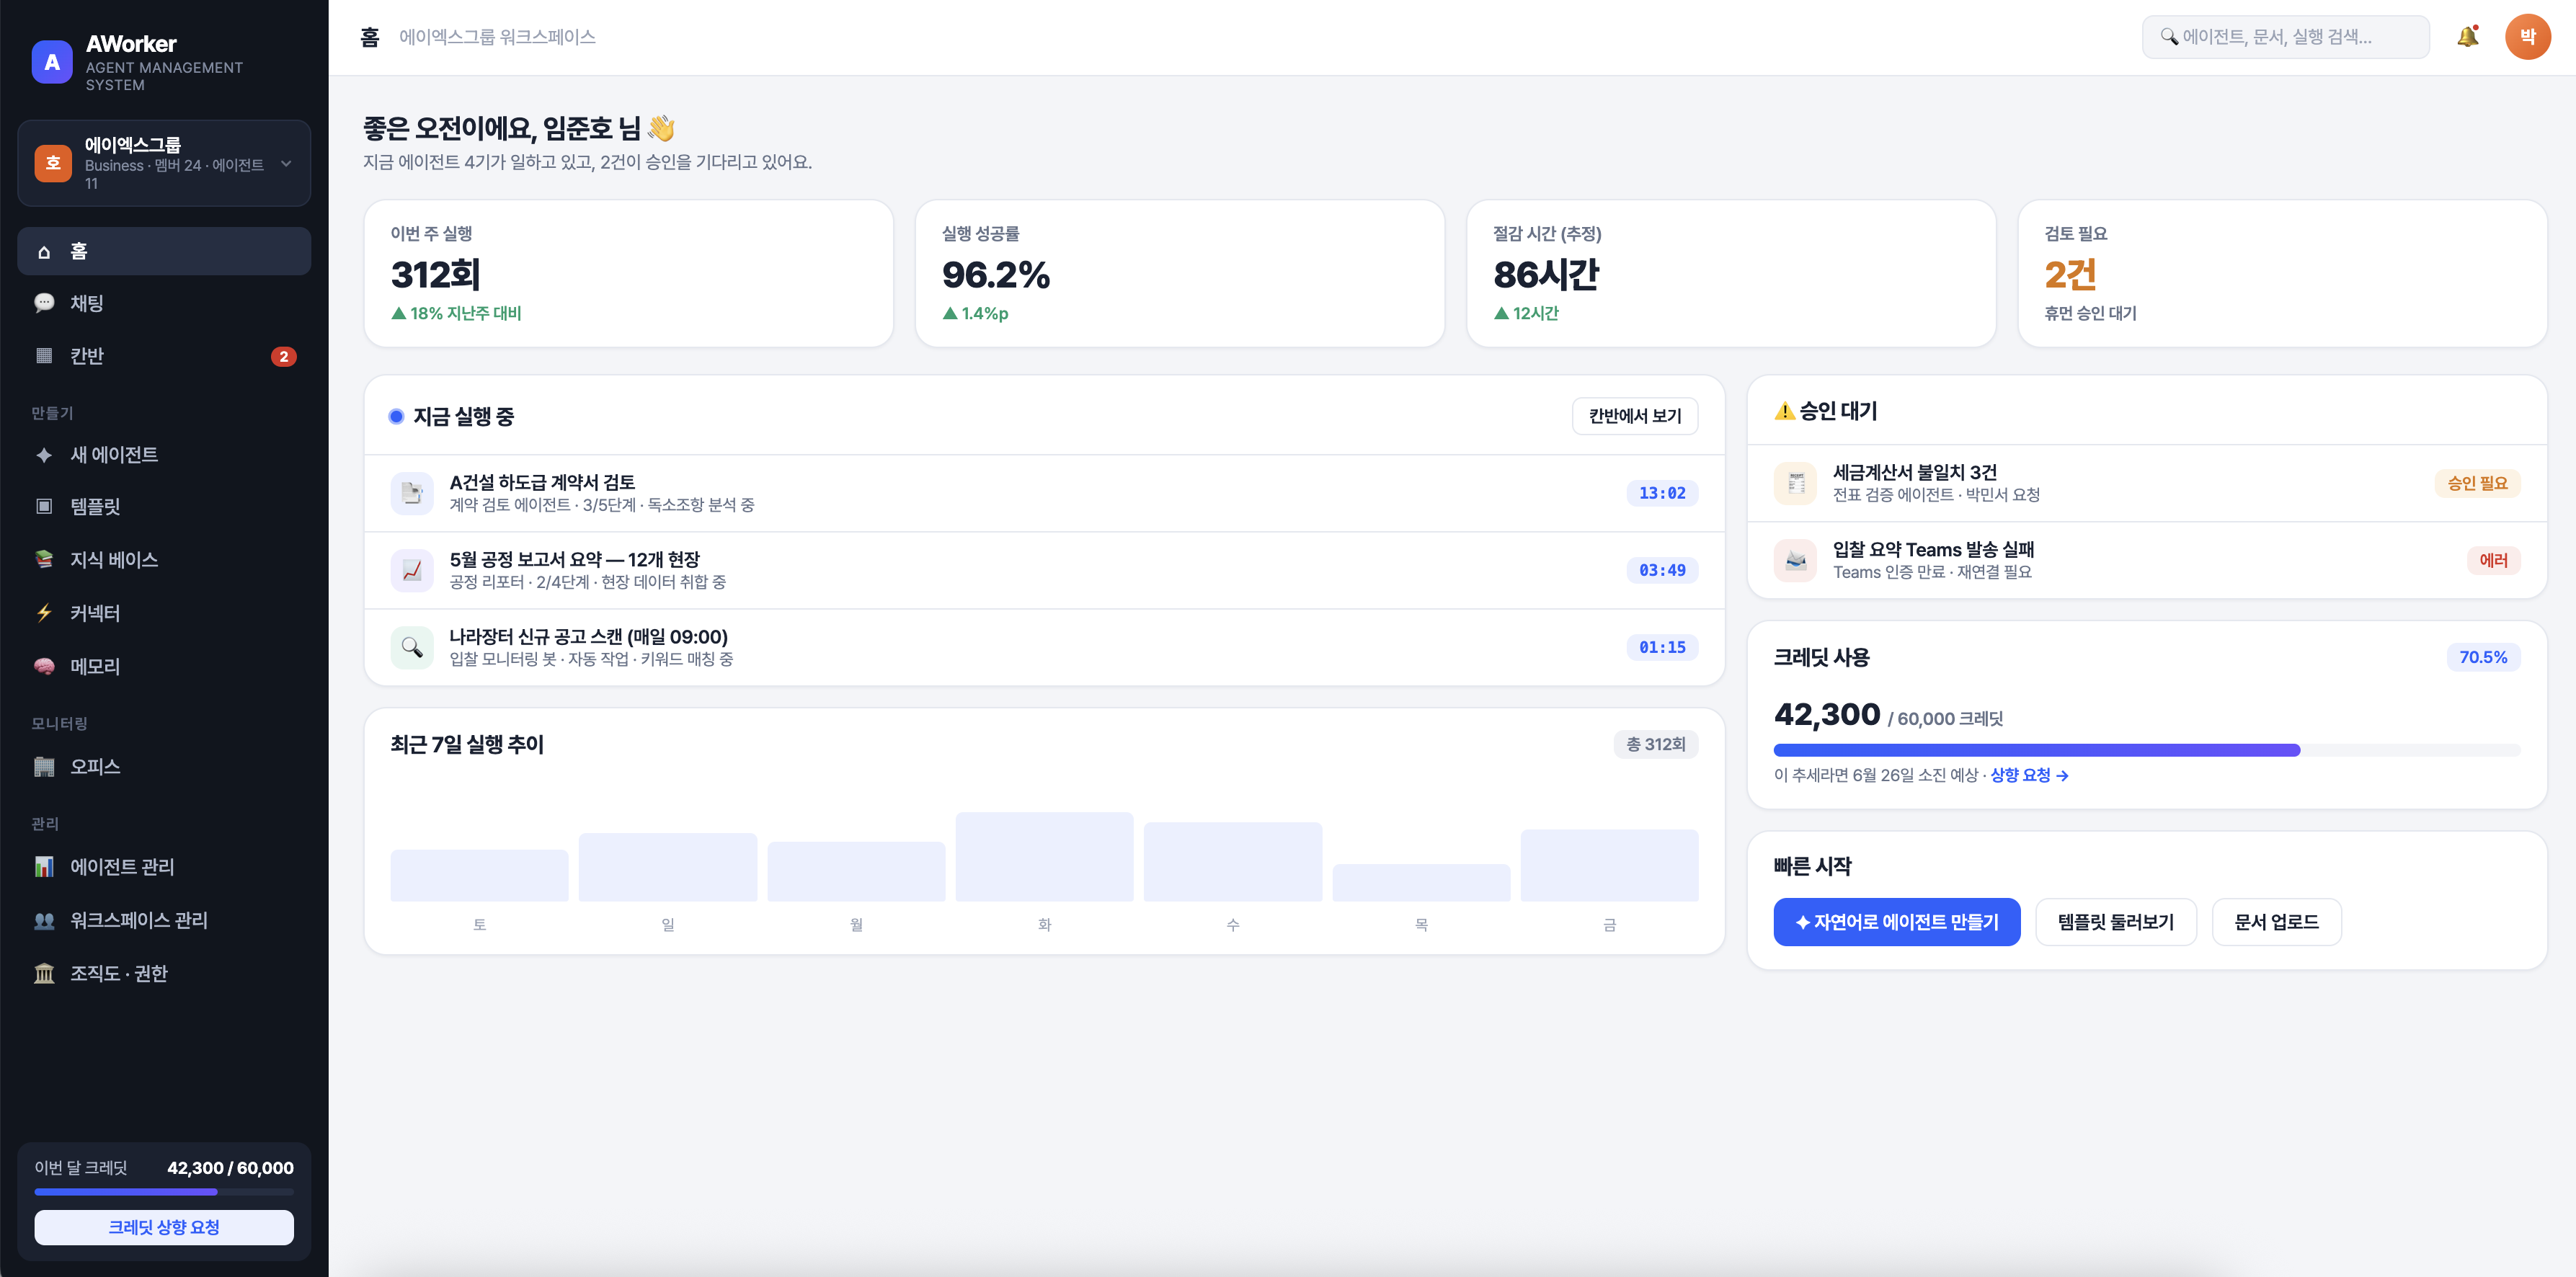Follow the 상향 요청 → link
Viewport: 2576px width, 1277px height.
click(x=2029, y=775)
